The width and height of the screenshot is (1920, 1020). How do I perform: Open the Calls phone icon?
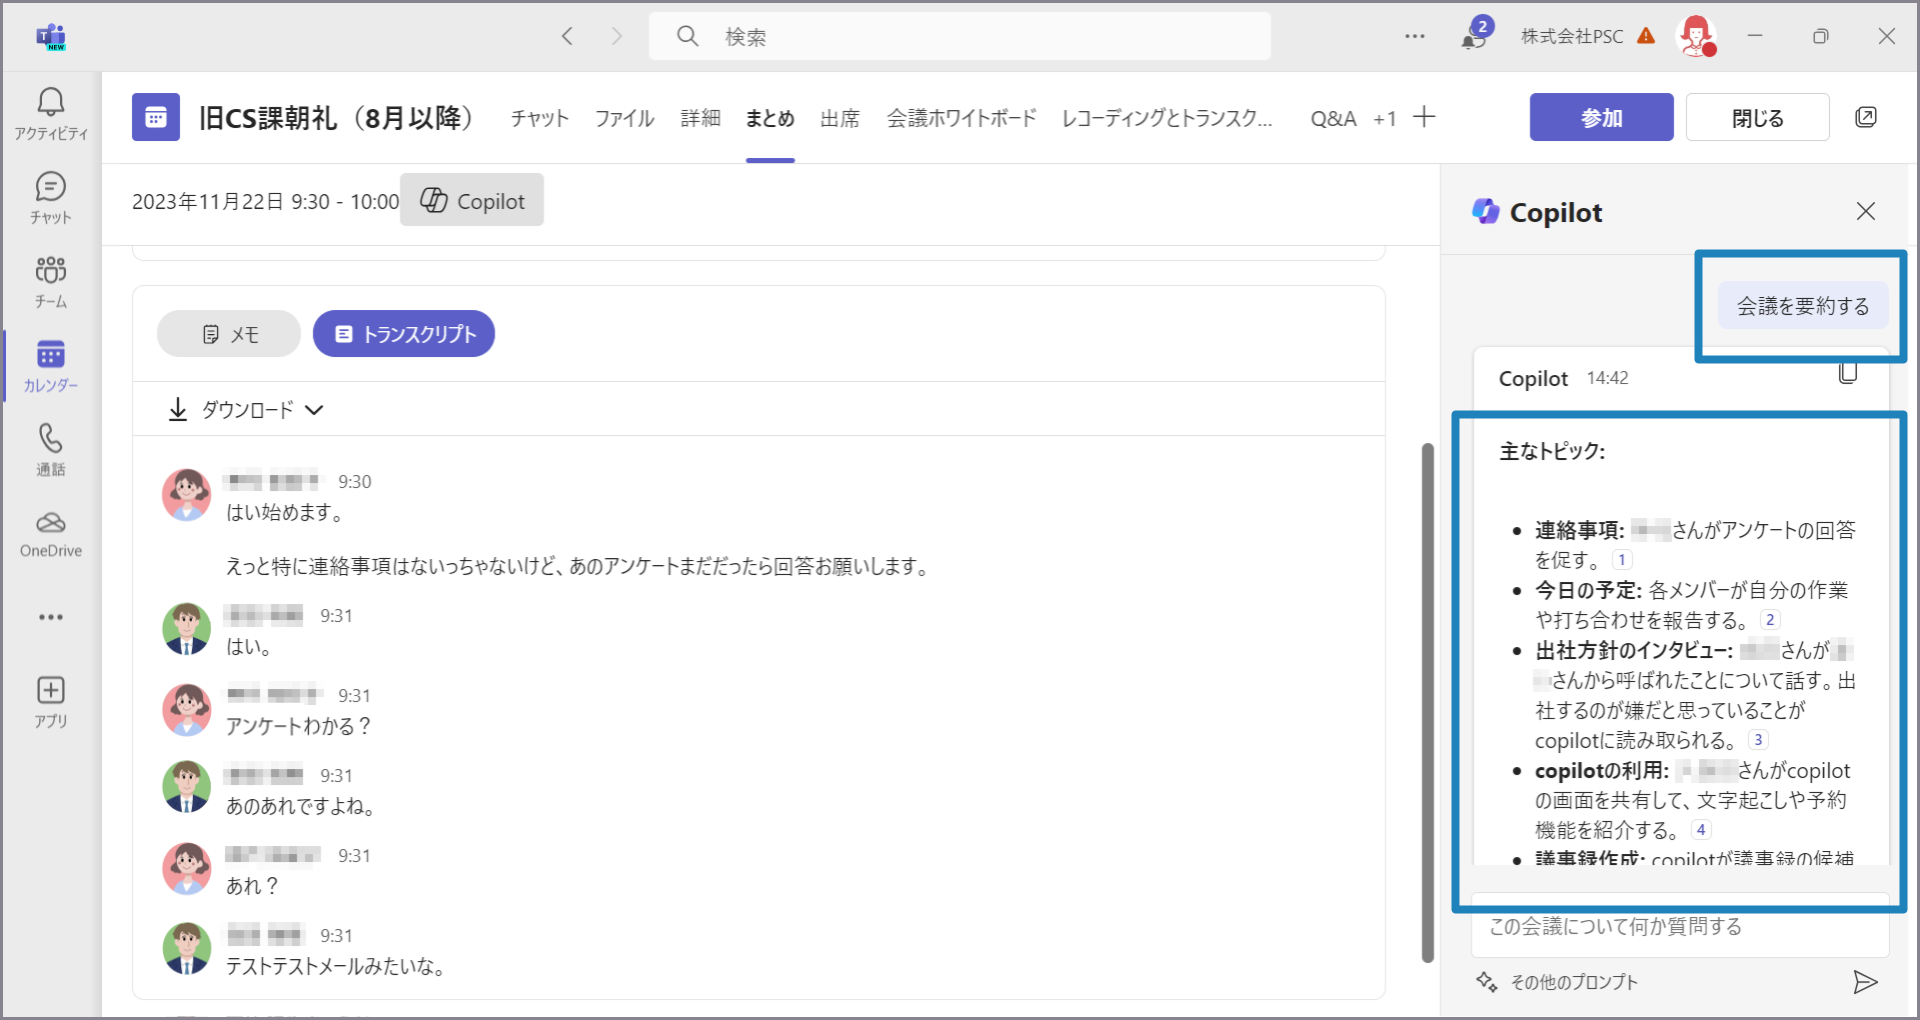(x=50, y=449)
